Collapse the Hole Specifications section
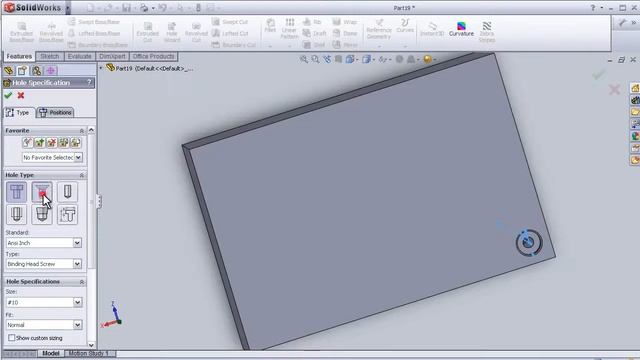 pos(82,282)
